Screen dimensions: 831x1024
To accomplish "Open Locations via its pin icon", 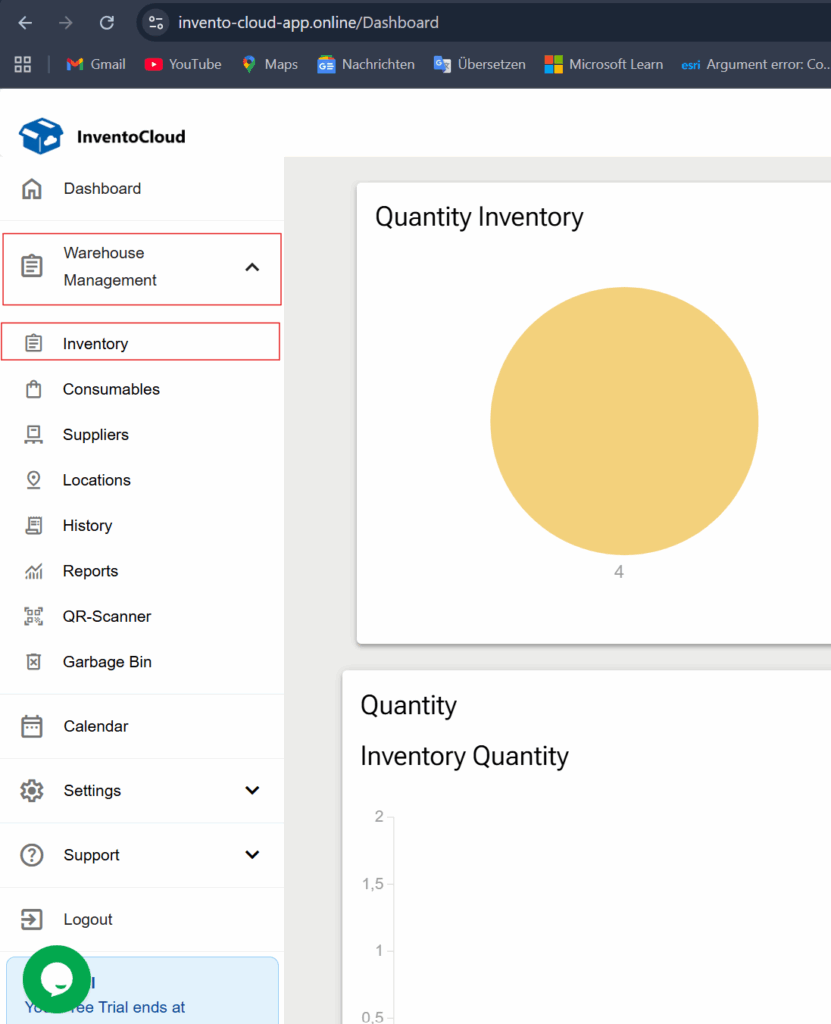I will [33, 479].
